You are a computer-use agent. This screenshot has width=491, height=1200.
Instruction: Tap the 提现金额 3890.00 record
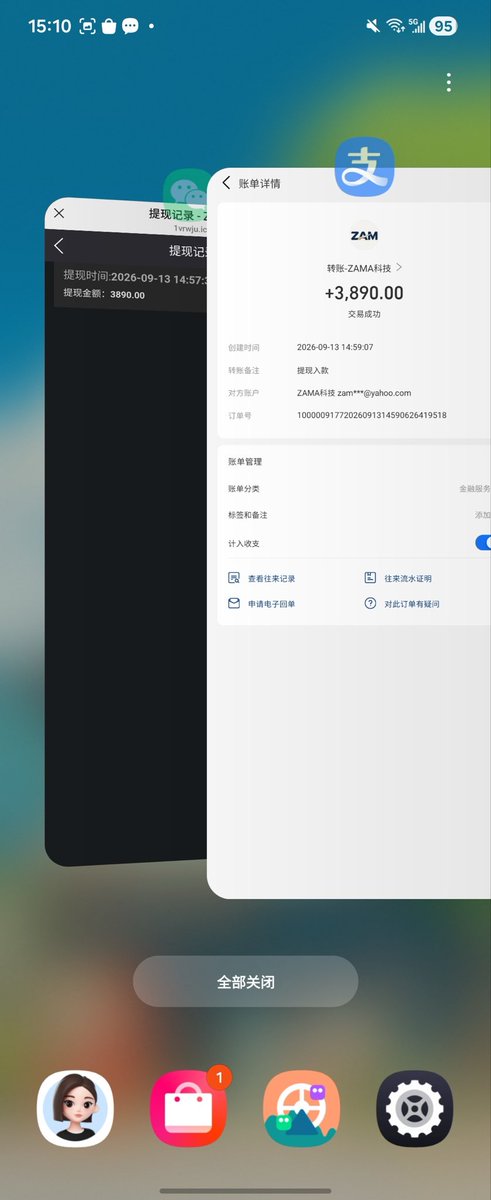104,294
